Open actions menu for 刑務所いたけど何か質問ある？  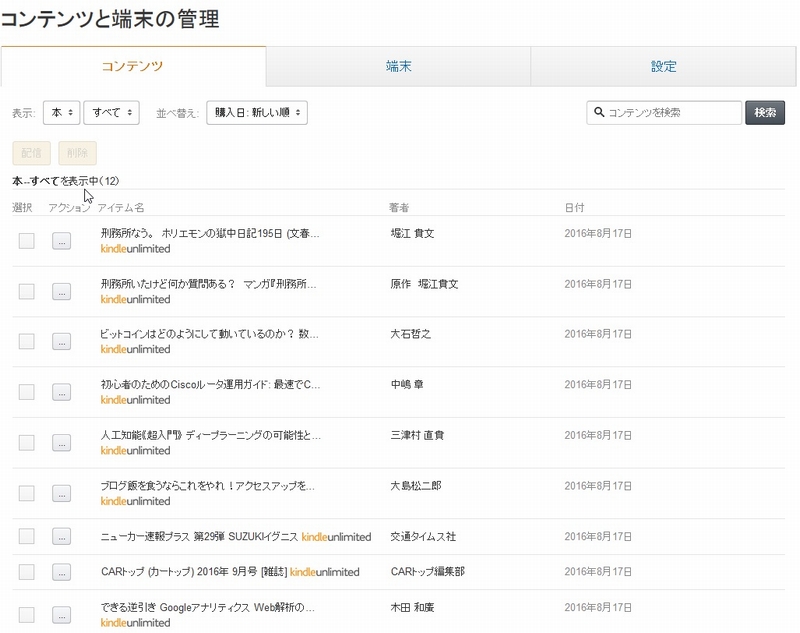point(62,291)
